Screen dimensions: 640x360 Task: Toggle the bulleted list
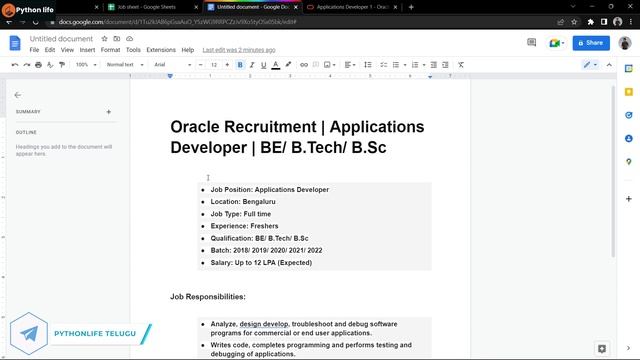[x=396, y=65]
